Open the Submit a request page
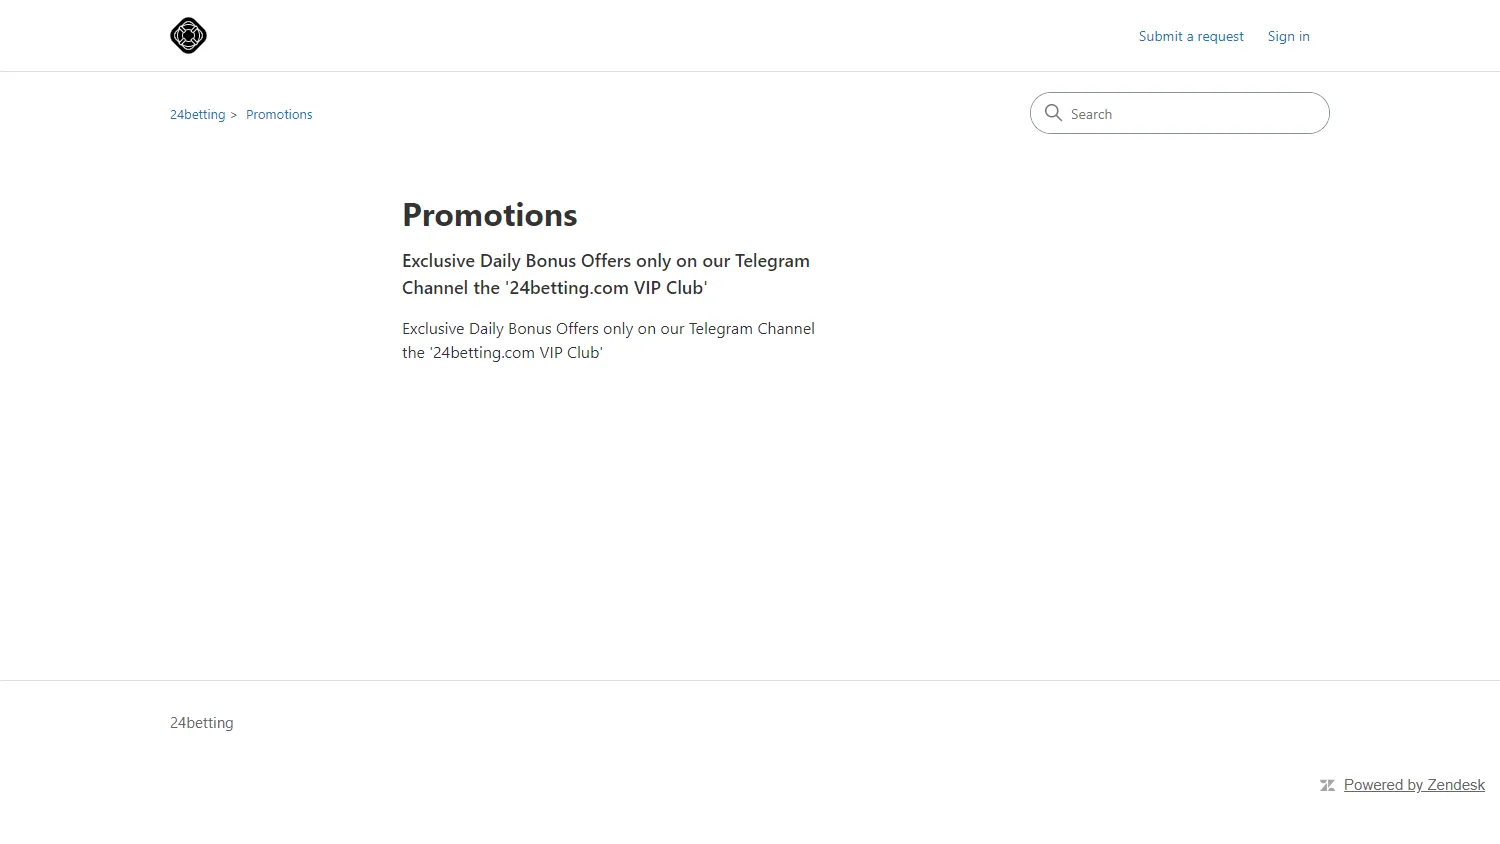 click(1191, 36)
